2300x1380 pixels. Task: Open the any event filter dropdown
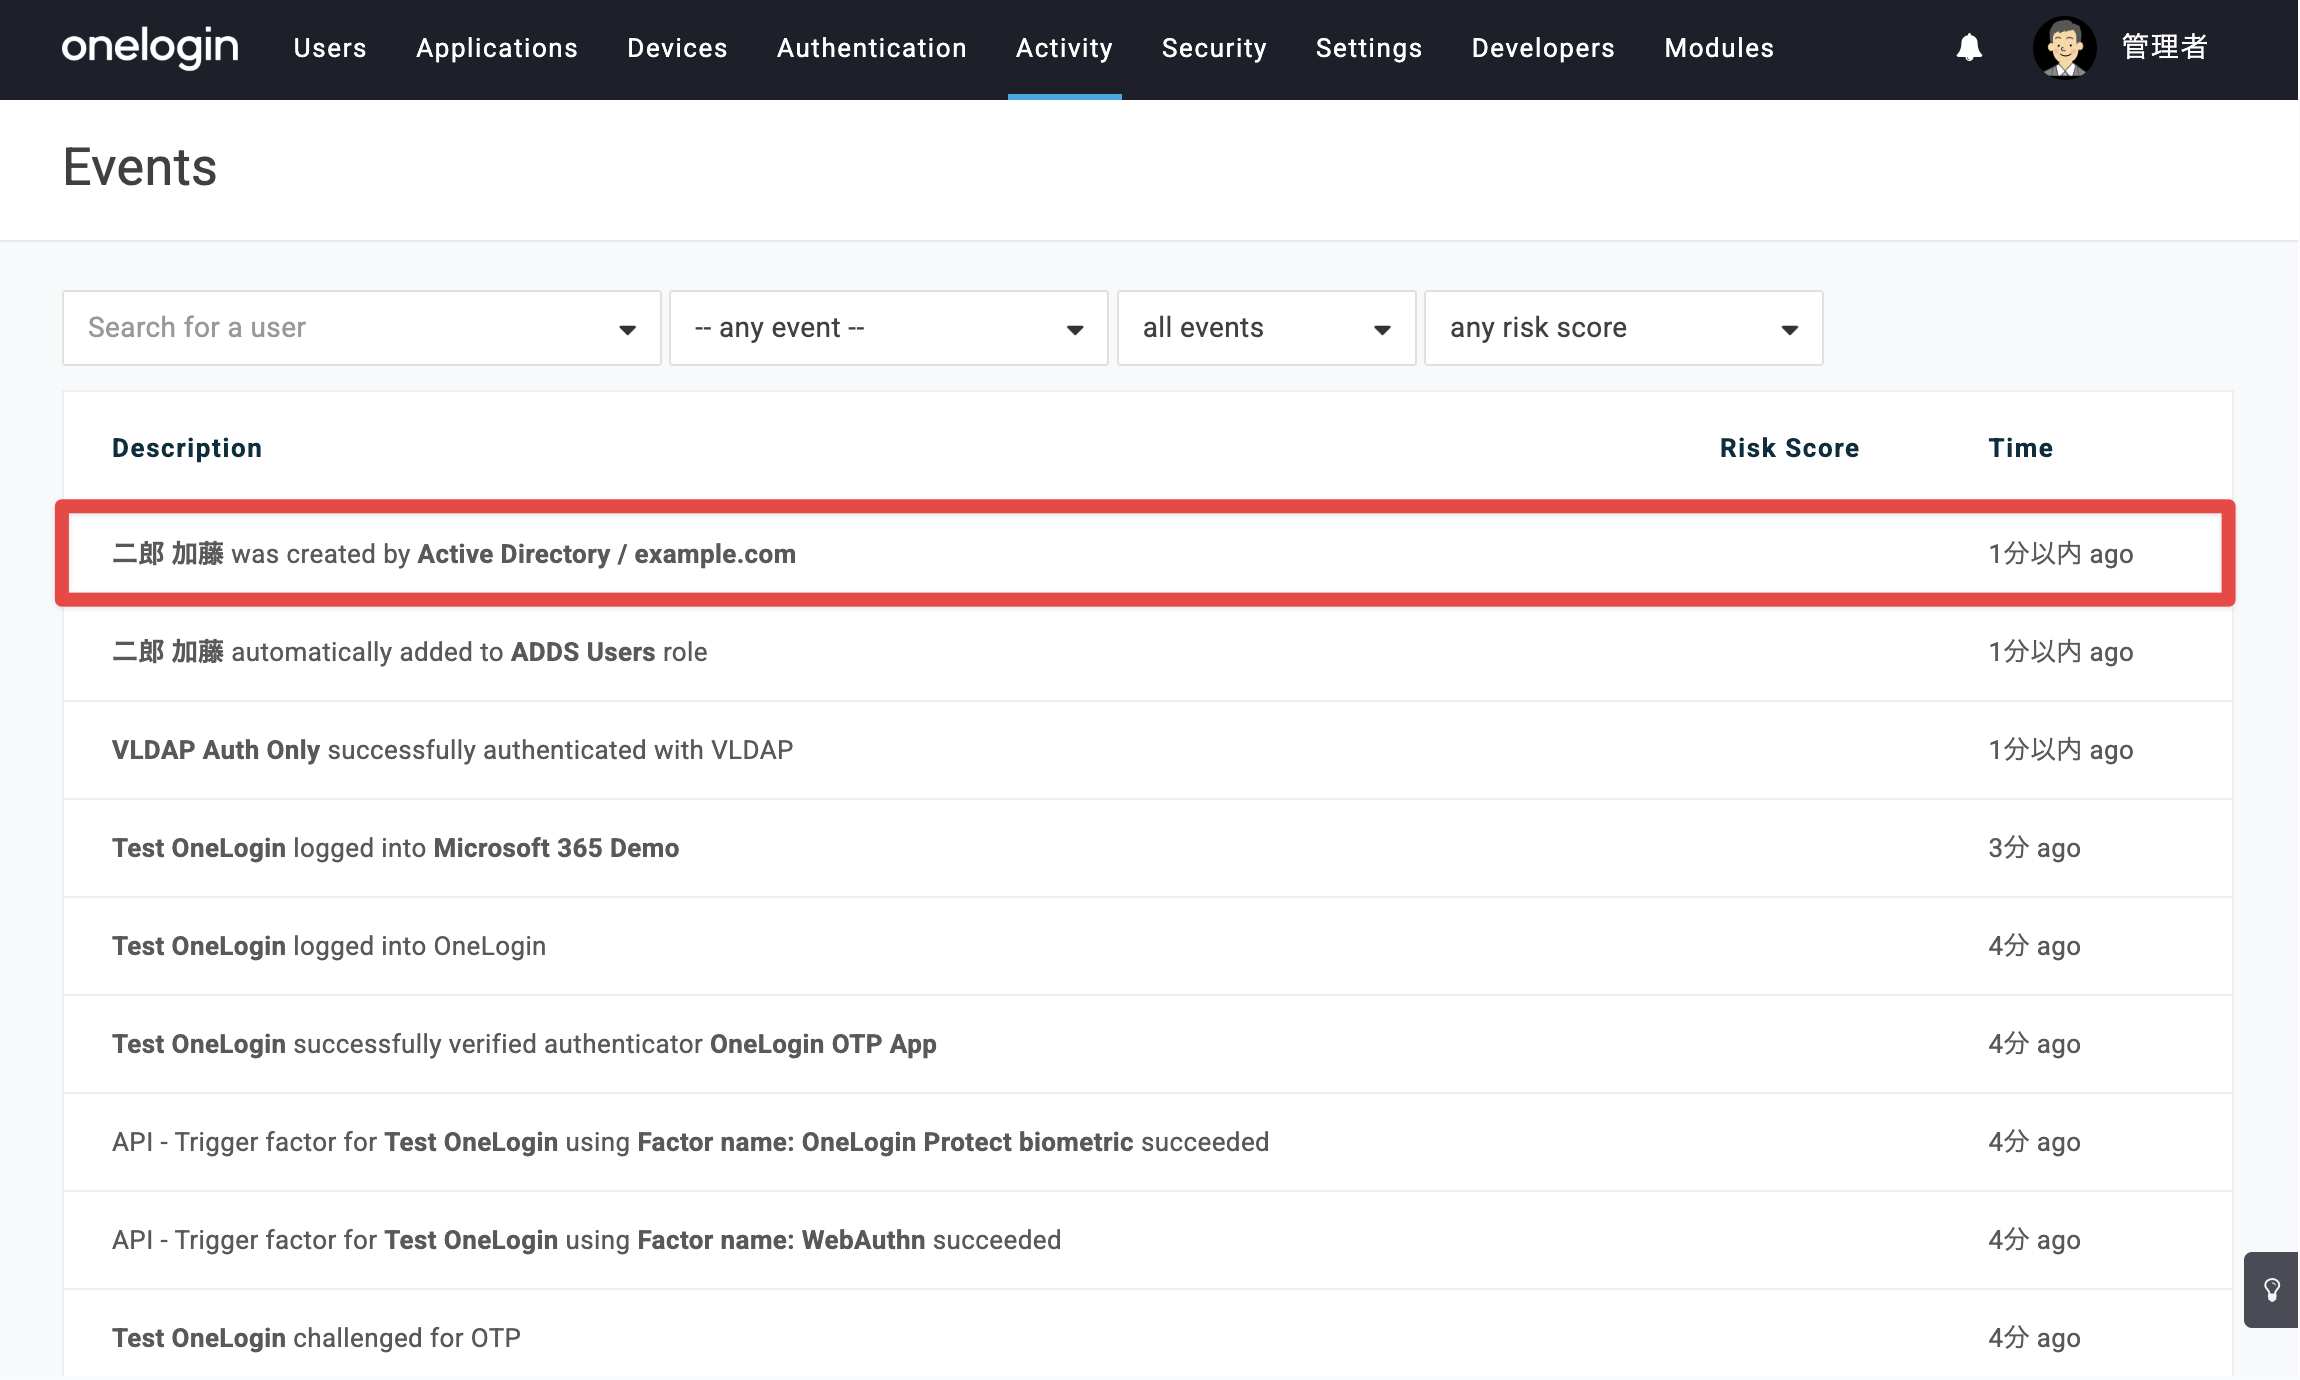click(x=888, y=328)
